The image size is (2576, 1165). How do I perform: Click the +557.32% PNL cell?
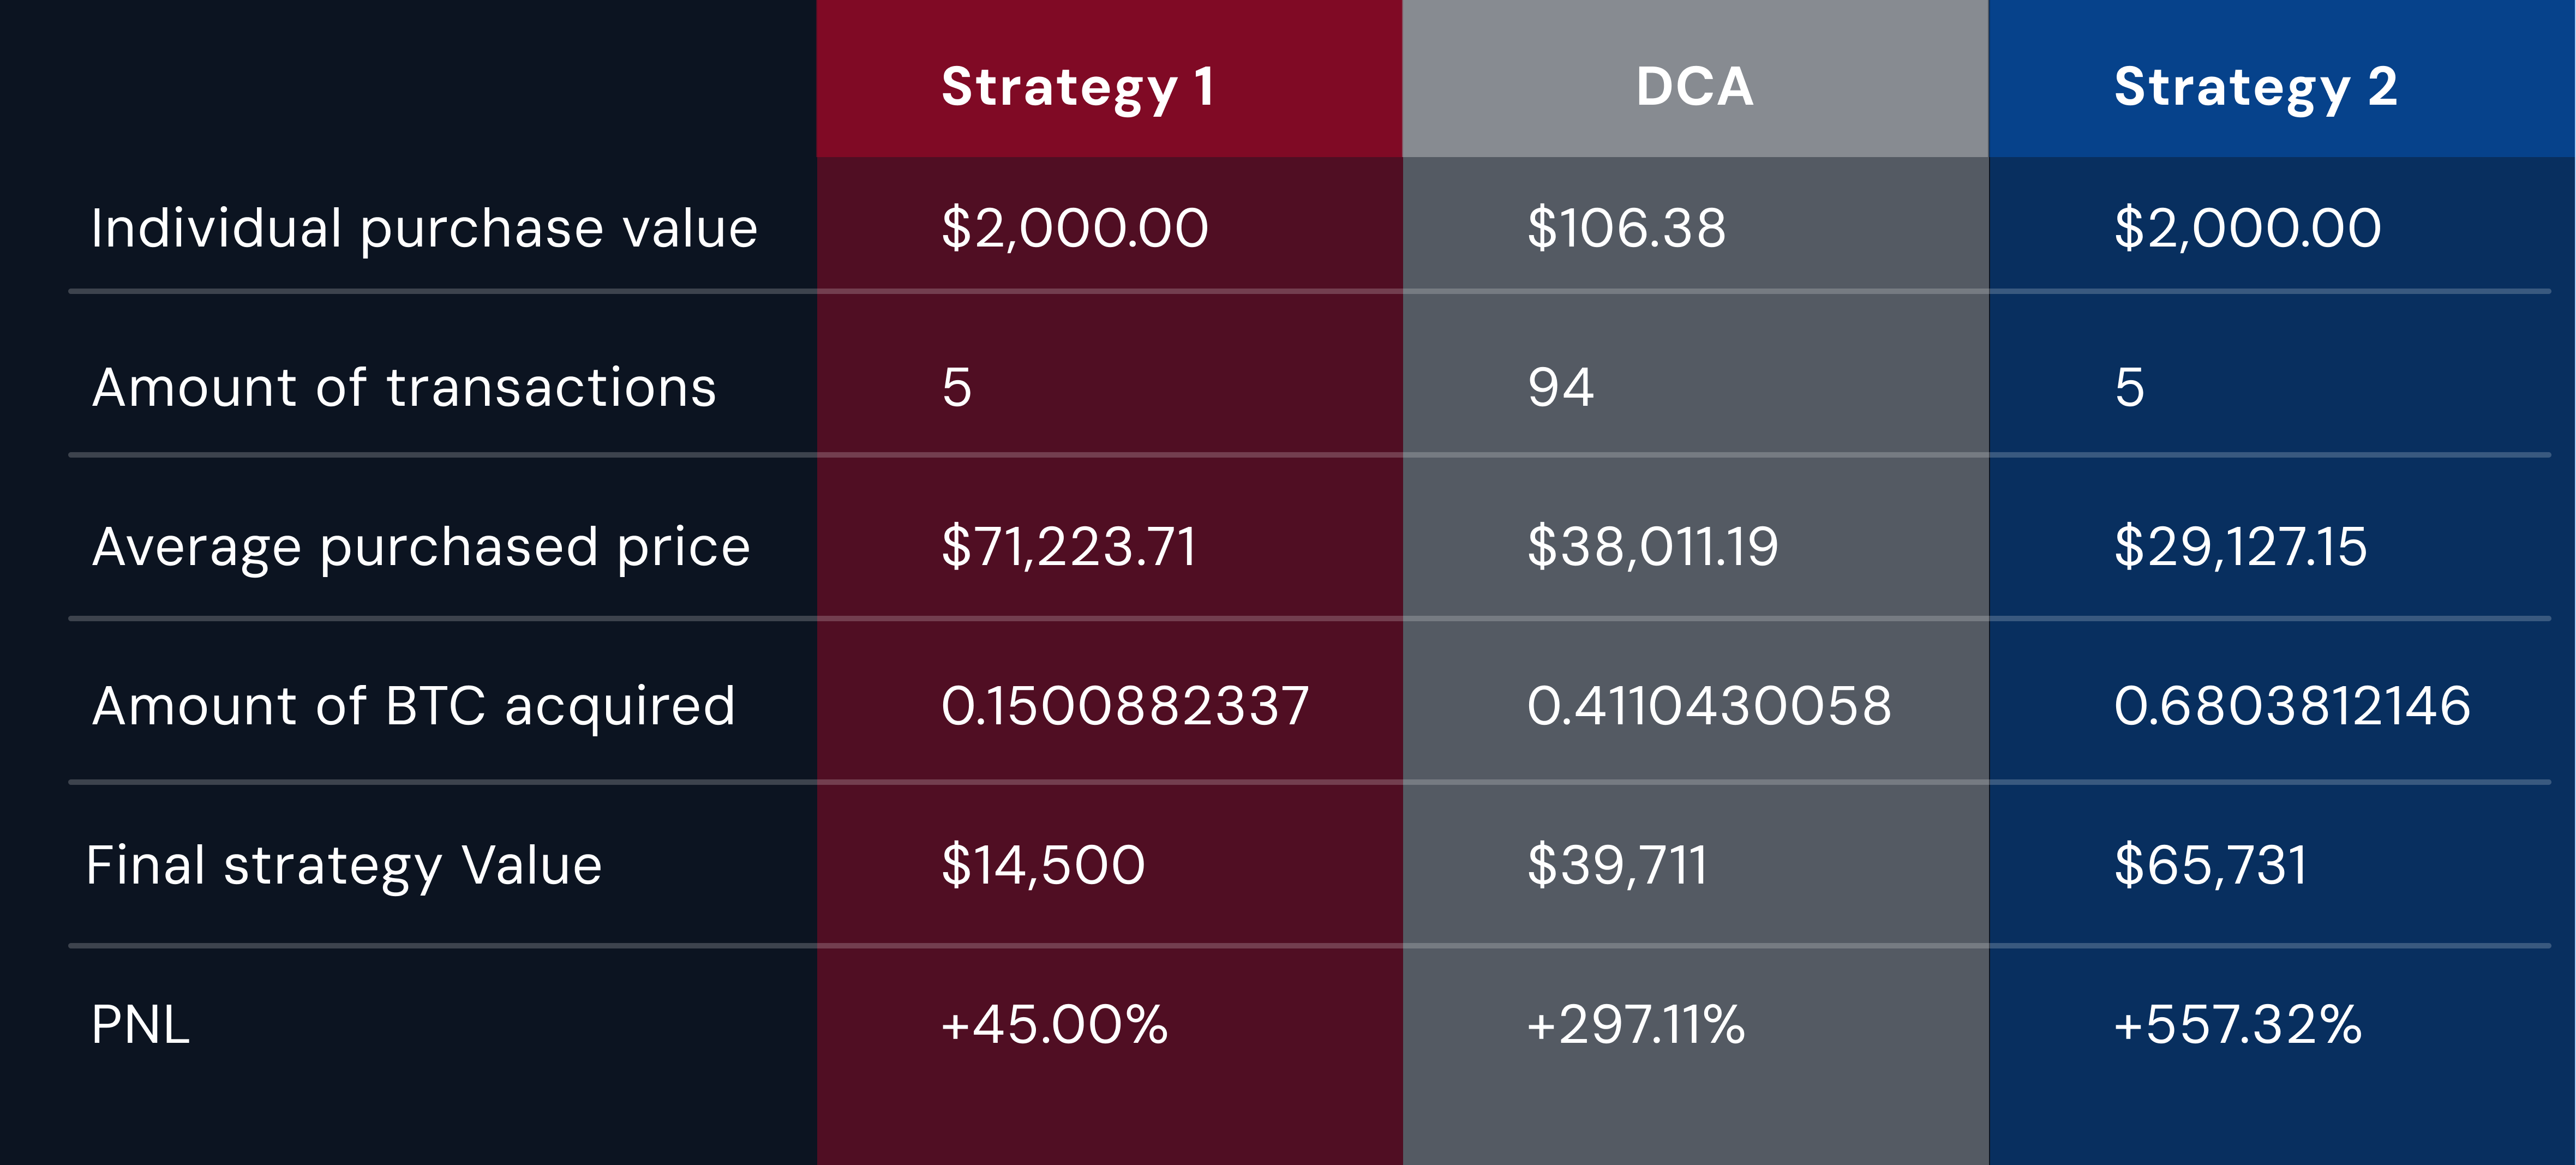[2237, 1025]
